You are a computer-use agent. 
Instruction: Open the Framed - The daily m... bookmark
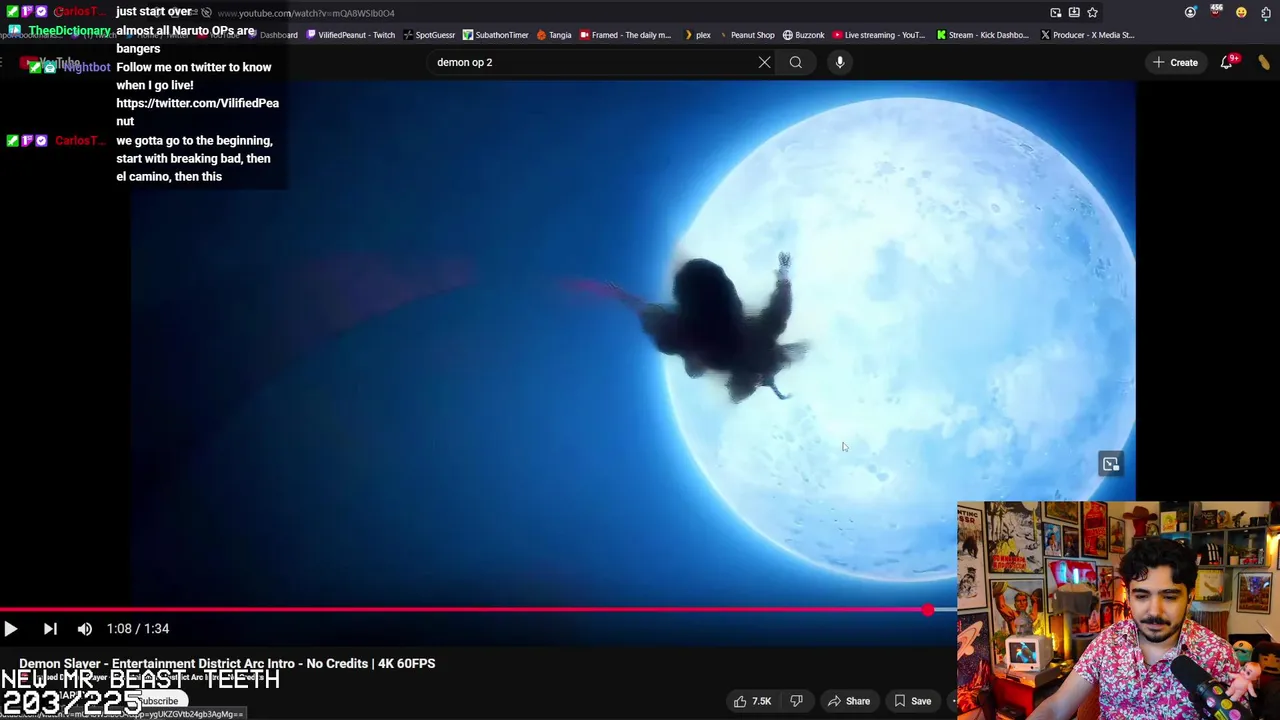pos(625,35)
